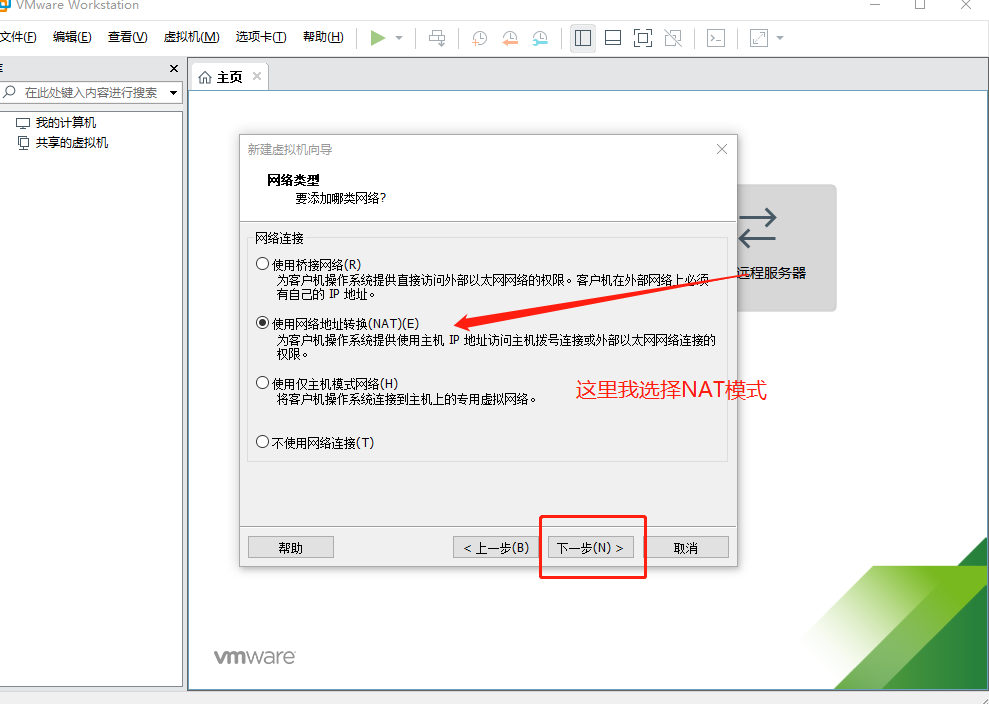The width and height of the screenshot is (989, 704).
Task: Select 使用桥接网络(R) radio button
Action: (x=262, y=264)
